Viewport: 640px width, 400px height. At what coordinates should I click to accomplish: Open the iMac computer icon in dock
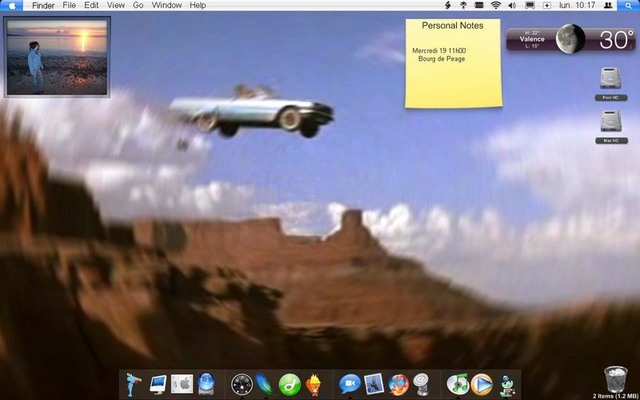coord(158,384)
